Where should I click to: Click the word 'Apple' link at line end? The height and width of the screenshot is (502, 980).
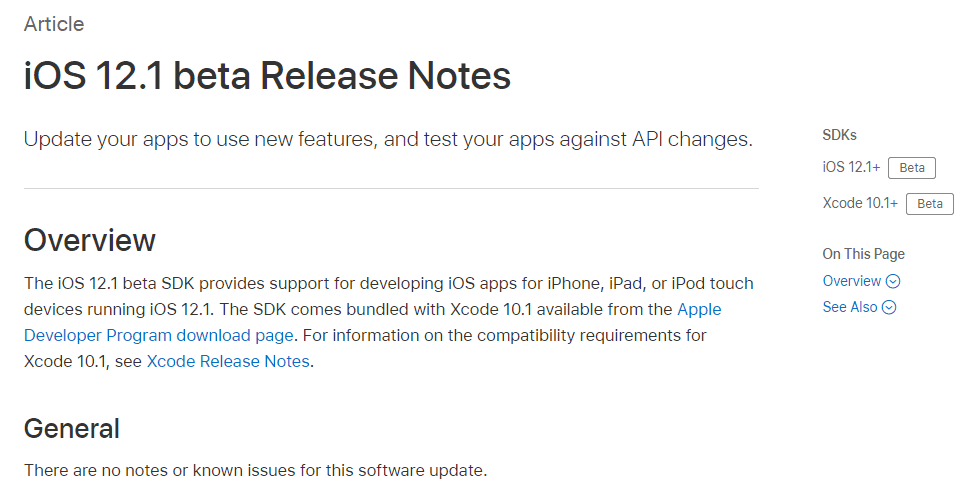(699, 309)
